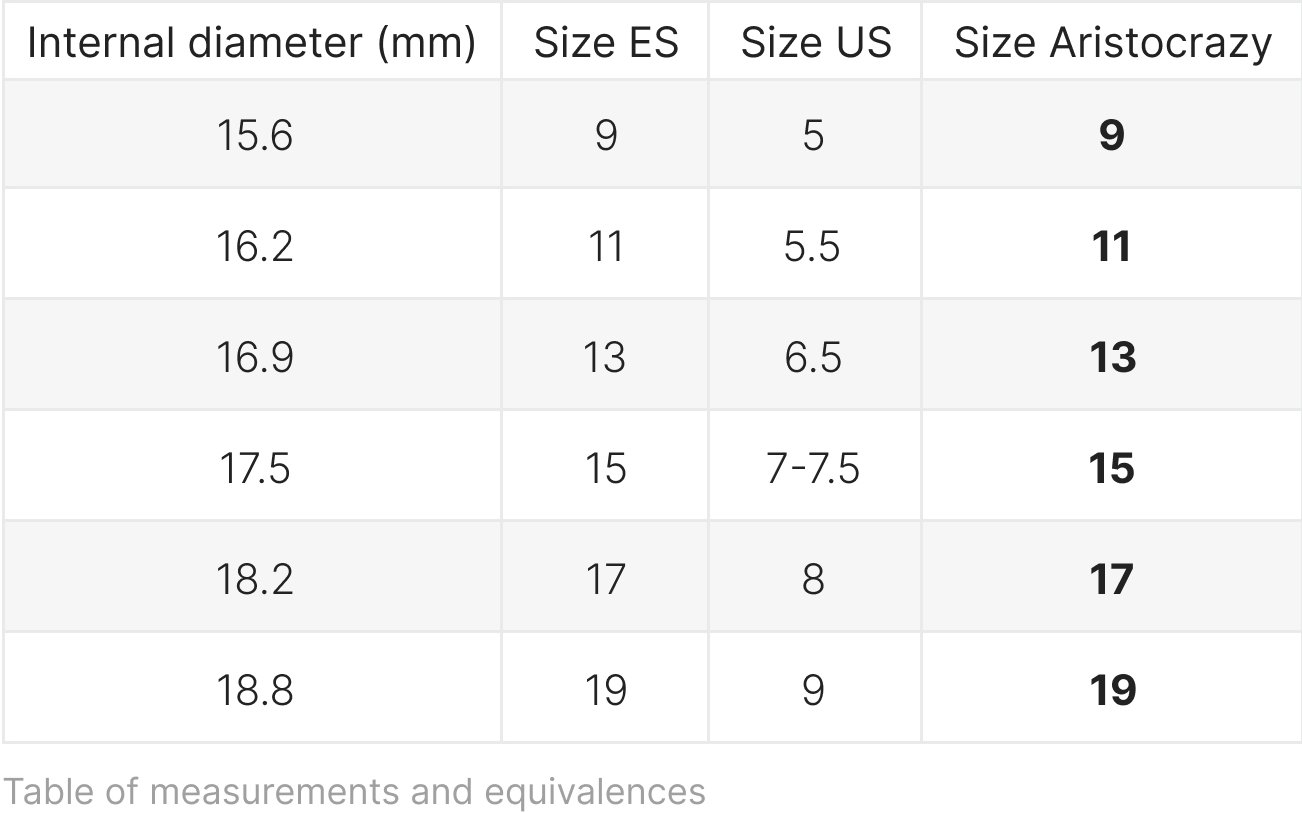Select the Size Aristocrazy column header
The width and height of the screenshot is (1302, 813).
tap(1112, 41)
